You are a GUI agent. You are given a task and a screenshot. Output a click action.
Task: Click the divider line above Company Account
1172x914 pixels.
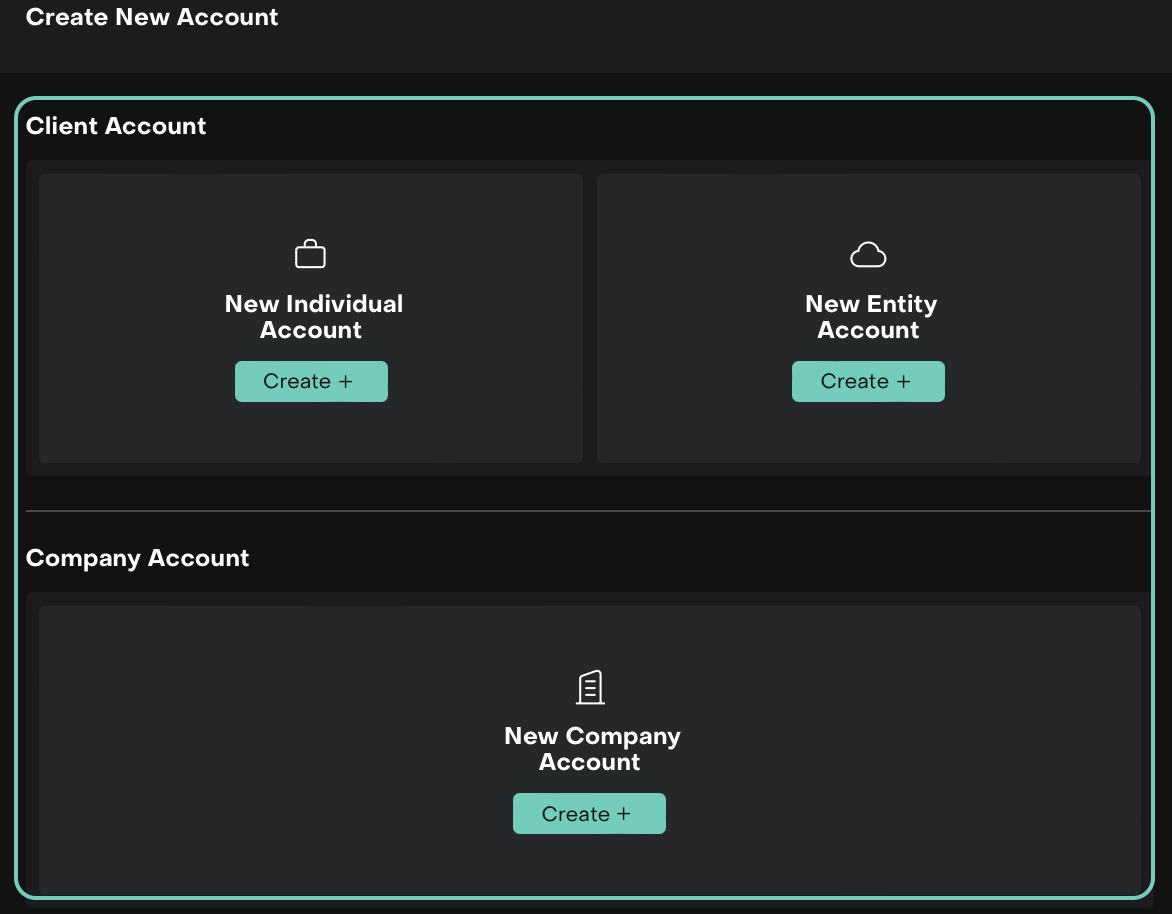tap(588, 511)
